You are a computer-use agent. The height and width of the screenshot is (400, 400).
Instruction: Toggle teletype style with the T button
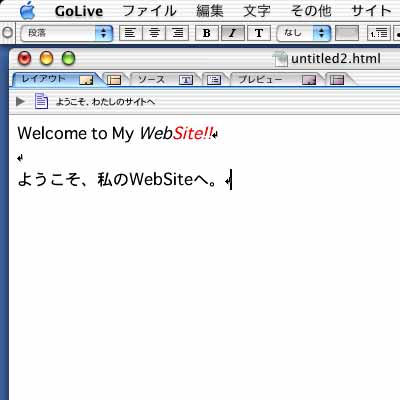pyautogui.click(x=259, y=33)
